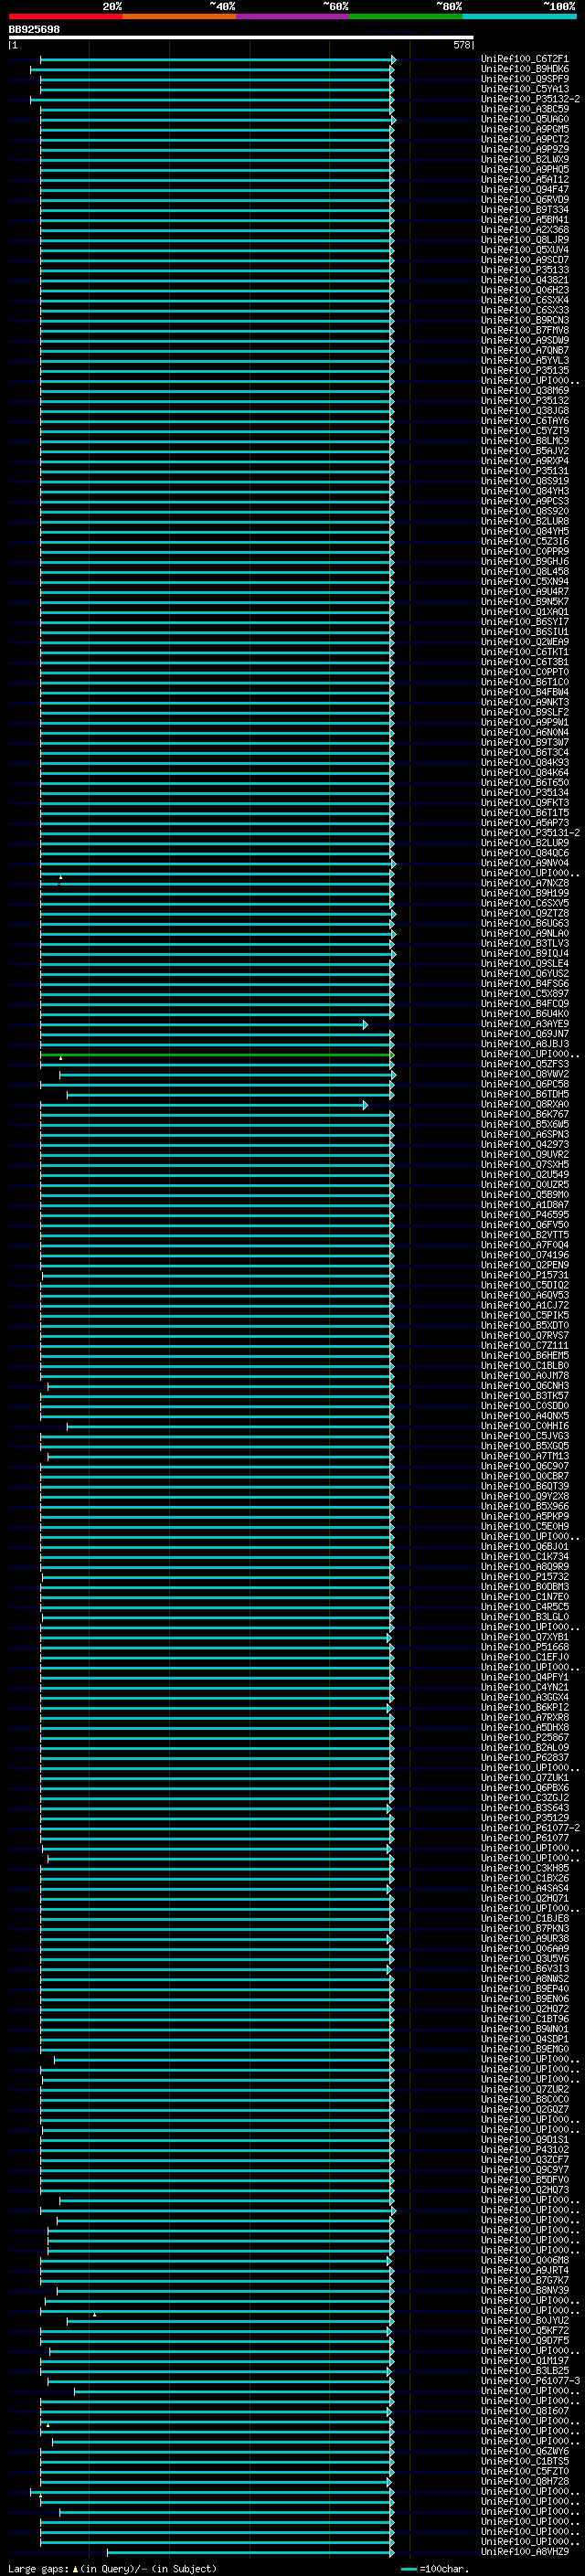Open hit UniRef100_C5YA13
This screenshot has height=2576, width=585.
click(x=525, y=89)
